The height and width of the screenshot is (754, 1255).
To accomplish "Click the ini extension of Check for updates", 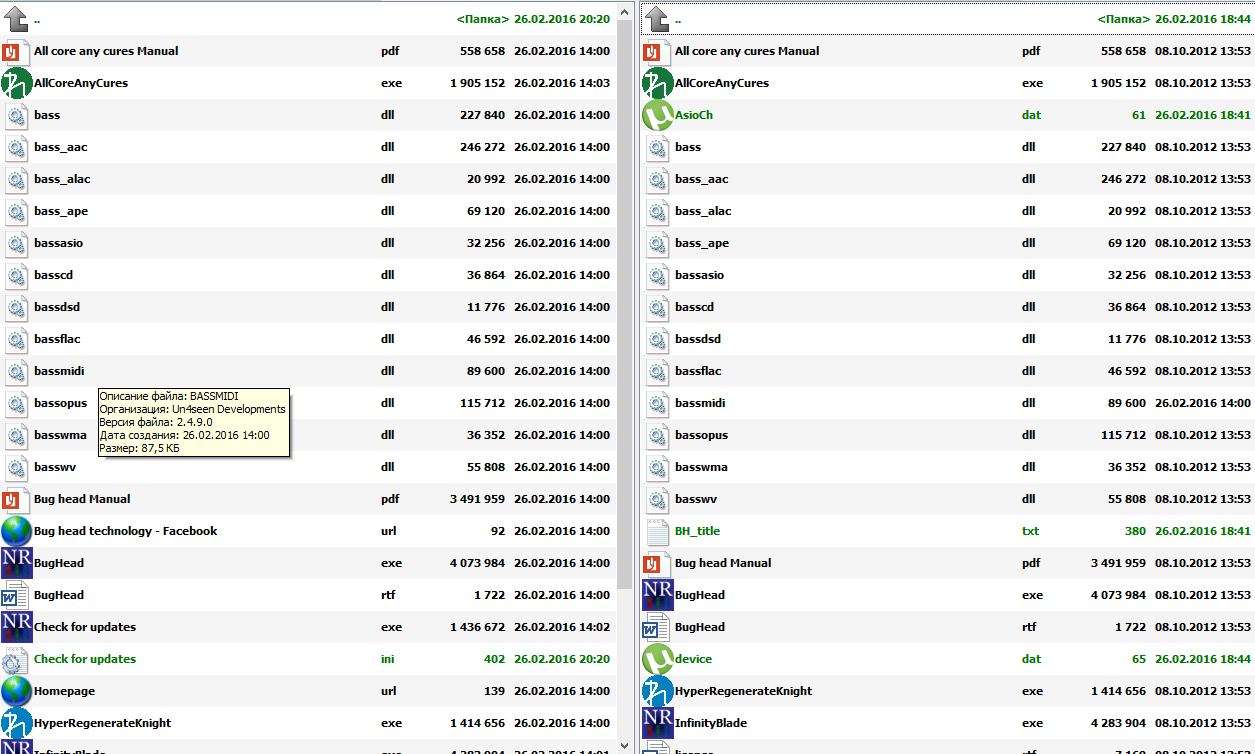I will click(388, 659).
